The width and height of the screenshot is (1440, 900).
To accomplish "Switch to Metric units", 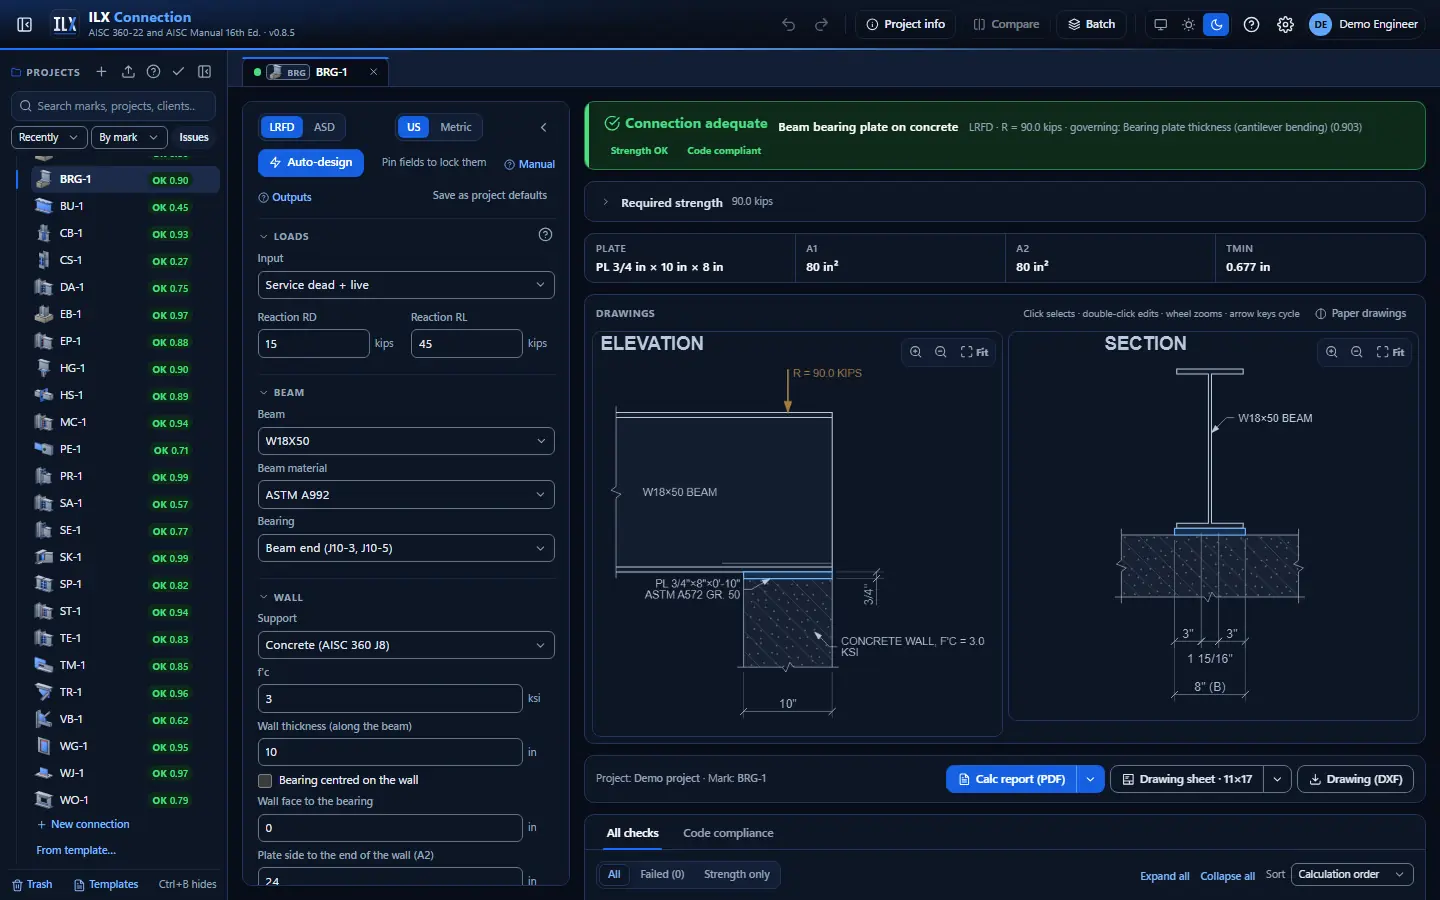I will [456, 127].
